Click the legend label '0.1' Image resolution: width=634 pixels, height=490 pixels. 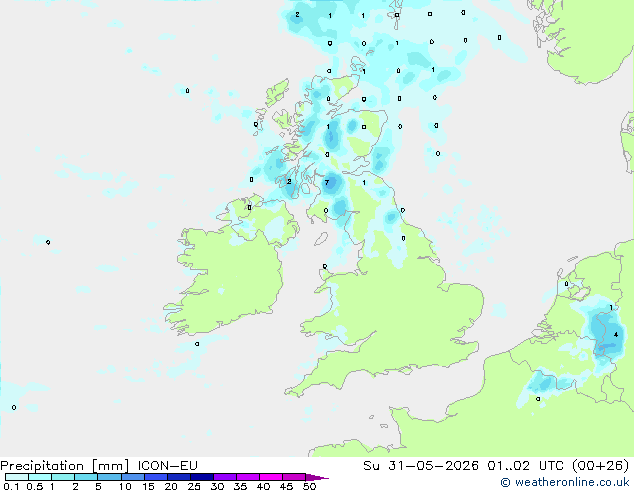11,486
